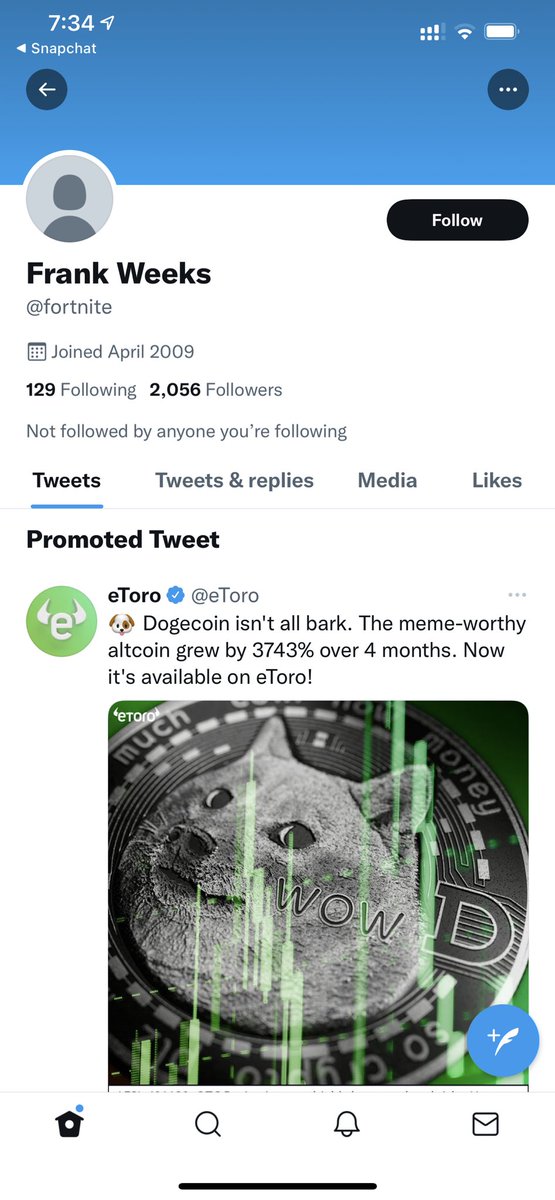The height and width of the screenshot is (1200, 555).
Task: View the 129 Following list
Action: click(81, 390)
